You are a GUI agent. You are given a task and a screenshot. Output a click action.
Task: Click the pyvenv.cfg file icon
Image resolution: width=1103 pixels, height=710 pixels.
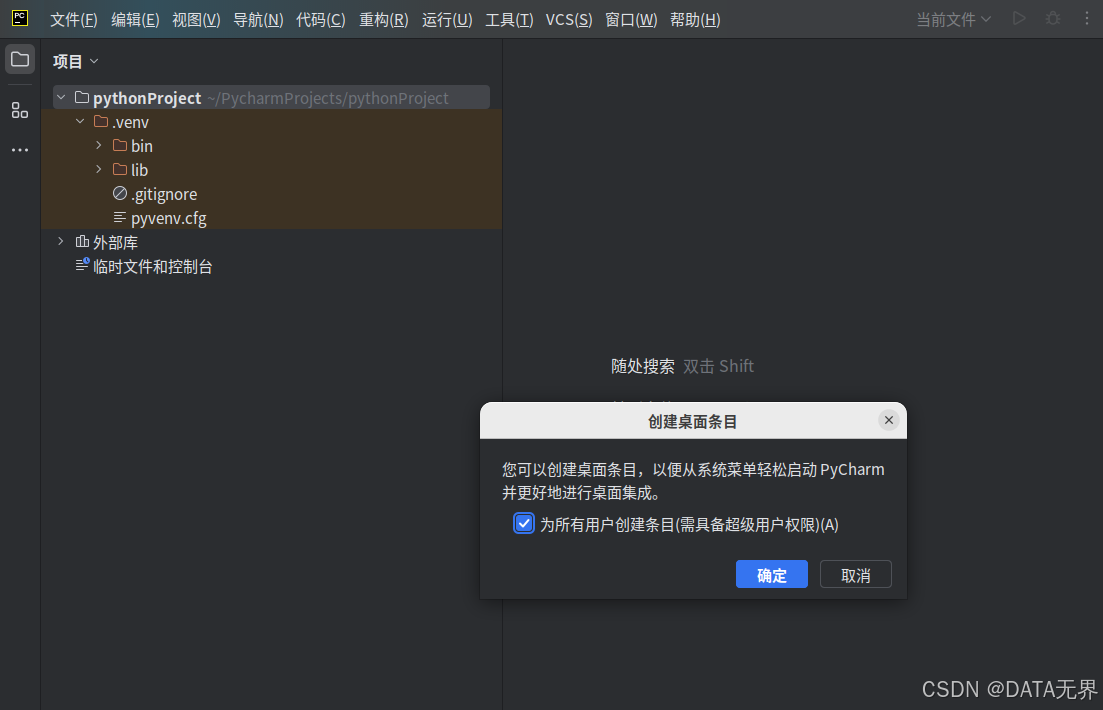(120, 217)
